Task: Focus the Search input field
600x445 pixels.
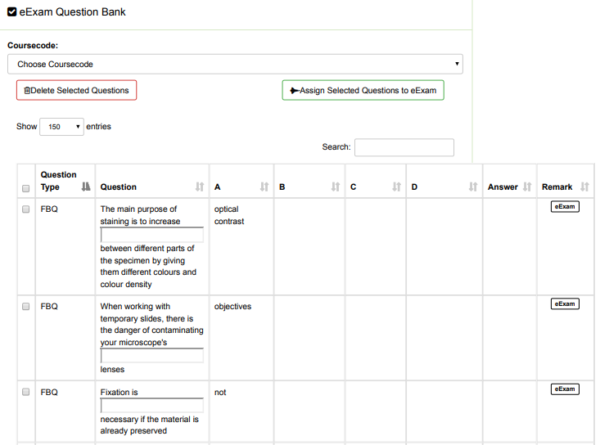Action: (404, 147)
